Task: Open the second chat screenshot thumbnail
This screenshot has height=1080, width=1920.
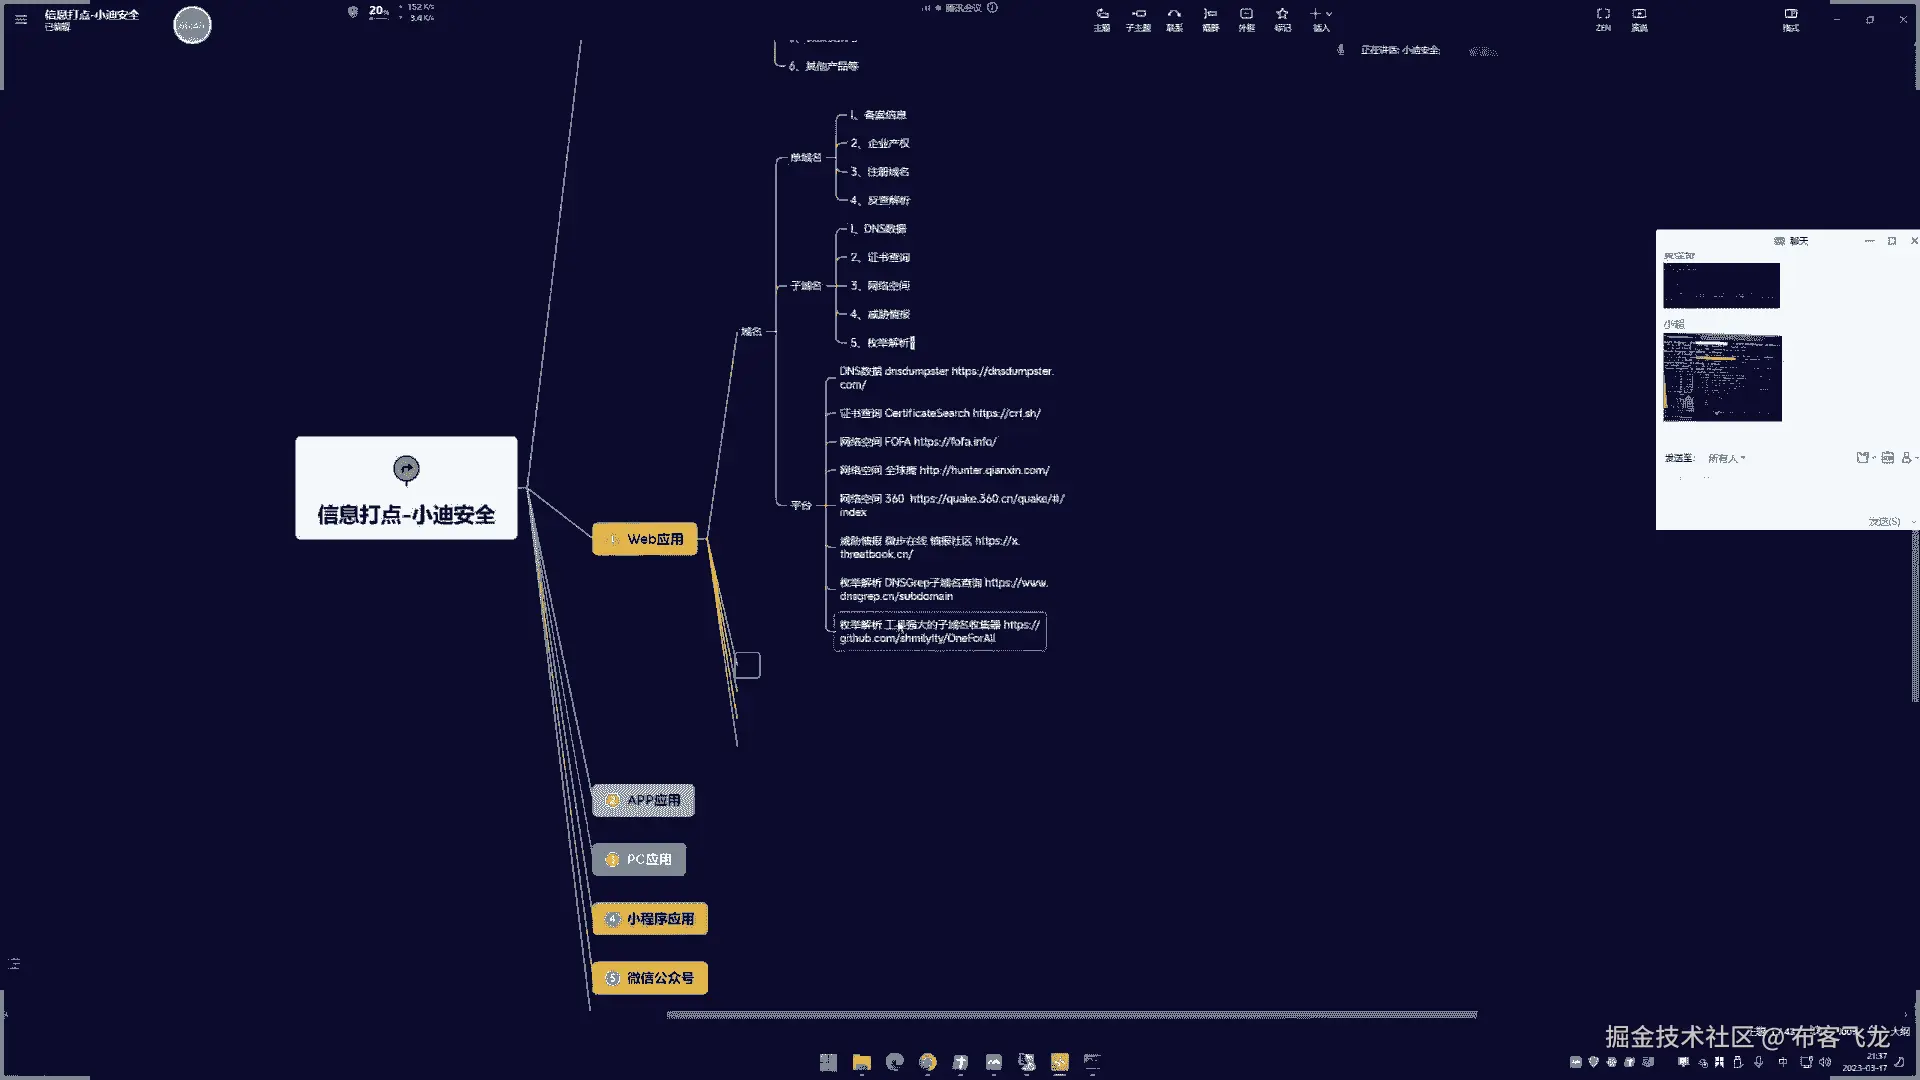Action: point(1722,378)
